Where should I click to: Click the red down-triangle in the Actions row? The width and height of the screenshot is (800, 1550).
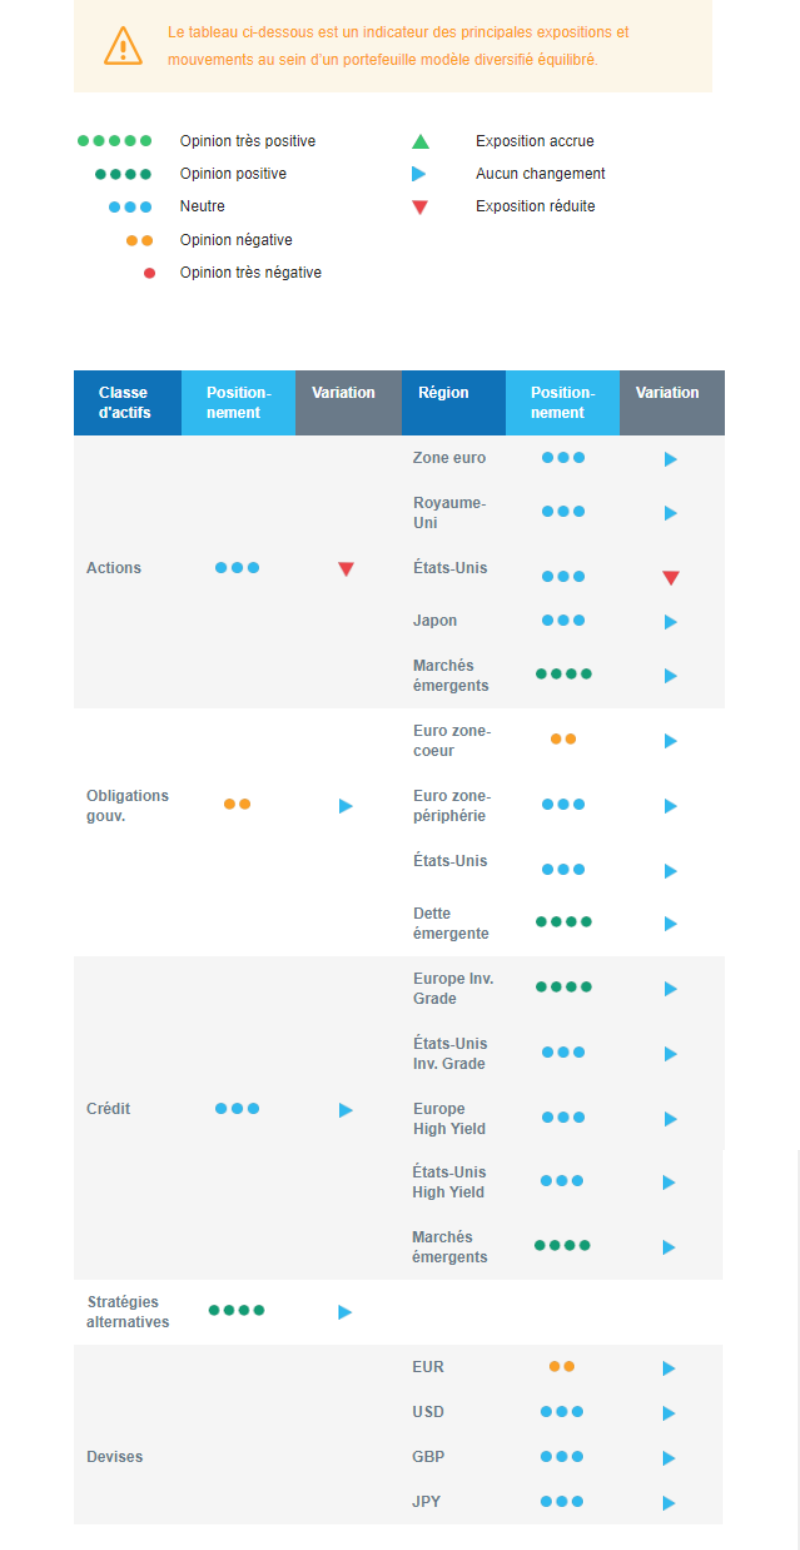(x=346, y=569)
